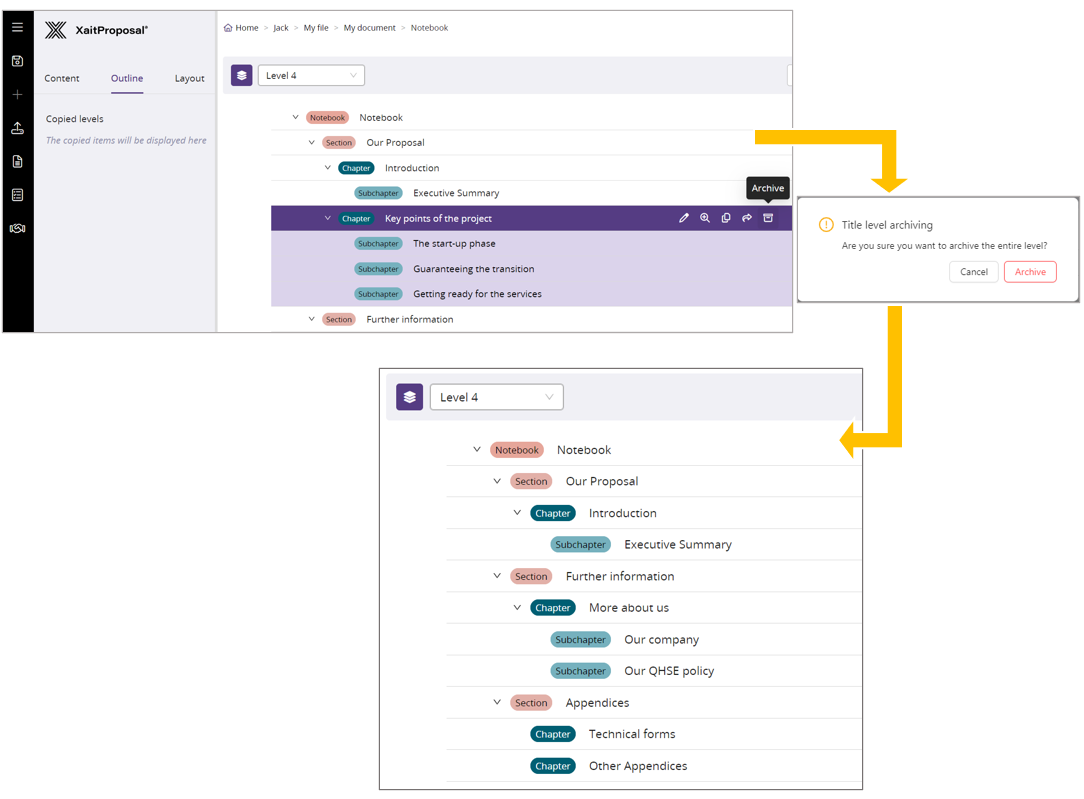Image resolution: width=1084 pixels, height=799 pixels.
Task: Click the magnifier zoom icon on the highlighted chapter
Action: point(705,218)
